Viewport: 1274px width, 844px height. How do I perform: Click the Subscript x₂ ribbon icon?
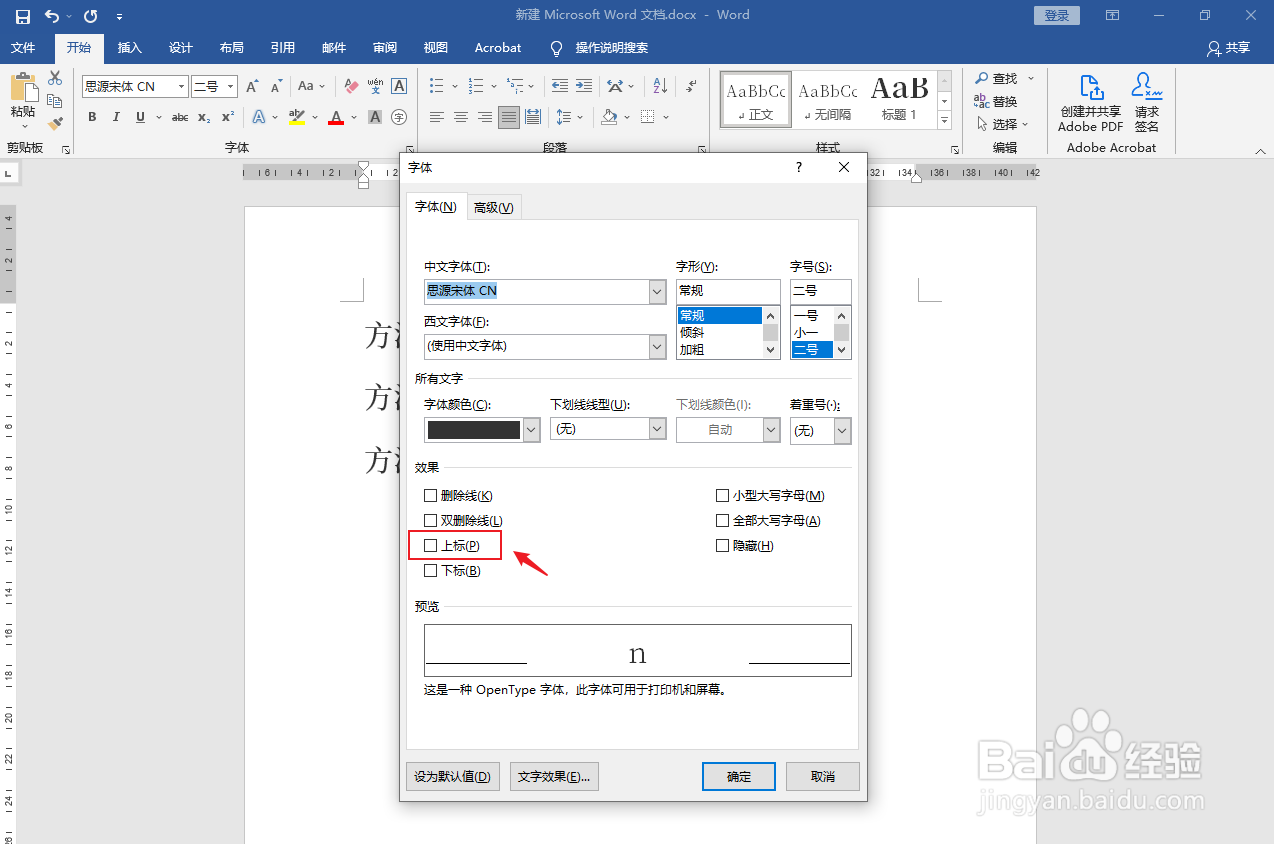(204, 117)
